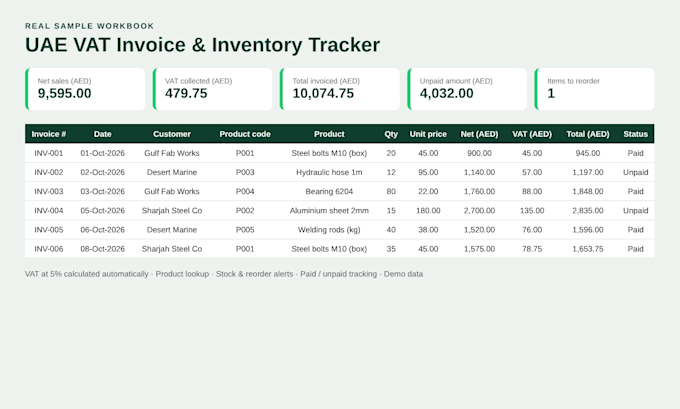Click the Net sales (AED) summary card
Image resolution: width=680 pixels, height=409 pixels.
click(x=85, y=89)
